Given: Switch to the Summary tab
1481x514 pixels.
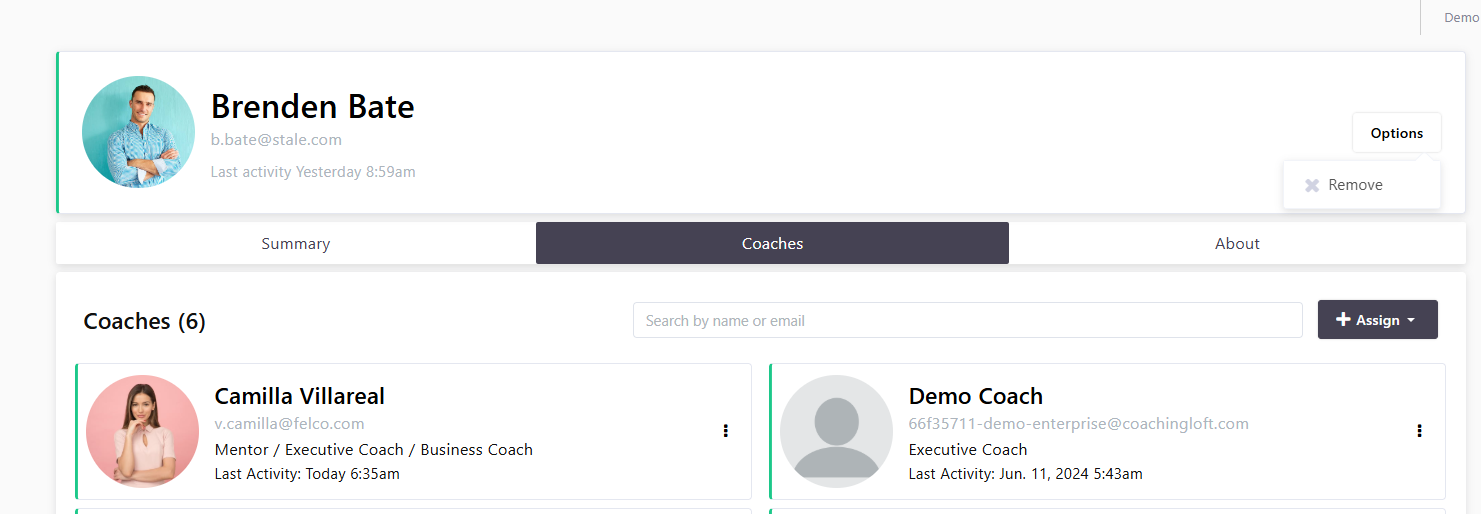Looking at the screenshot, I should tap(295, 244).
